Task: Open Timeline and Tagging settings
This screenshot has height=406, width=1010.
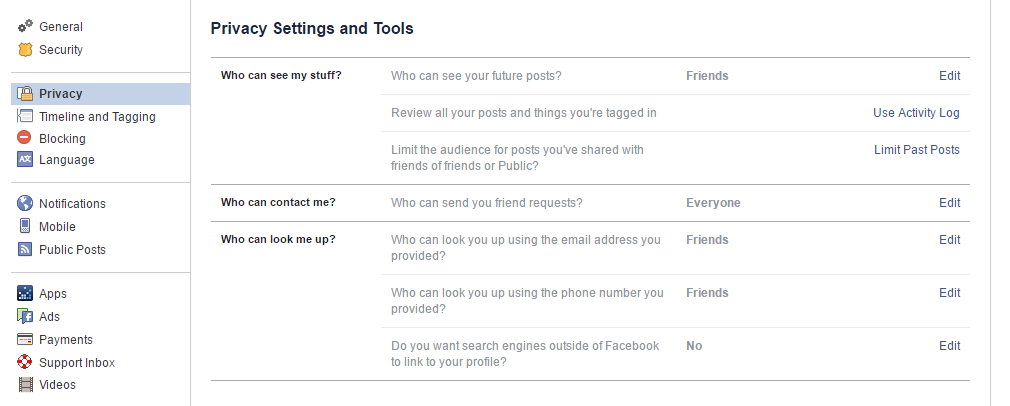Action: coord(97,117)
